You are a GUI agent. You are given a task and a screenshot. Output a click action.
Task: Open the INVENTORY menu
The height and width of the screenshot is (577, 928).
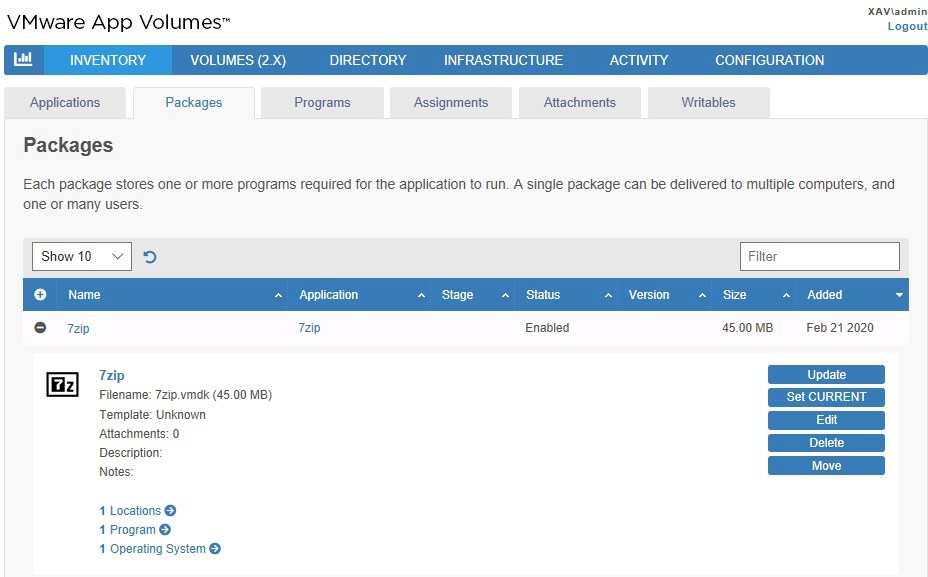pyautogui.click(x=108, y=60)
